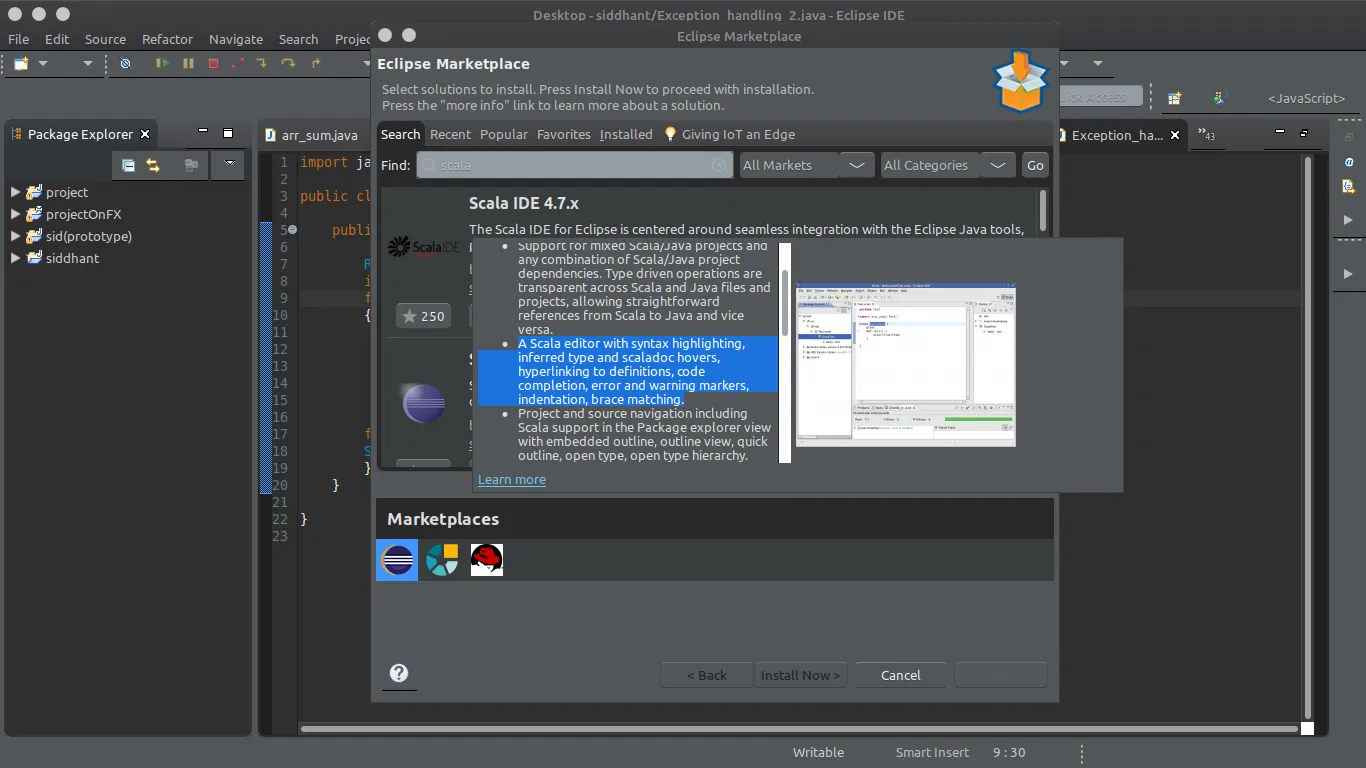Open the Search menu in menu bar
1366x768 pixels.
point(298,39)
